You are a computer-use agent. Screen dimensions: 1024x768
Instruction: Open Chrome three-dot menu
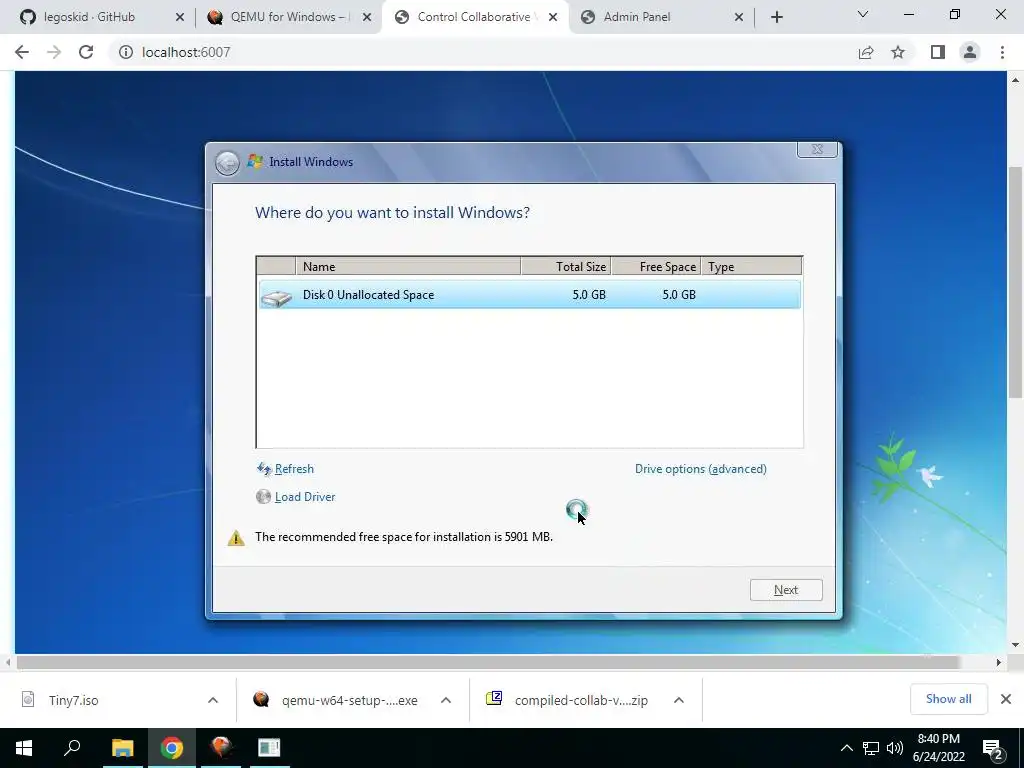click(x=1002, y=52)
